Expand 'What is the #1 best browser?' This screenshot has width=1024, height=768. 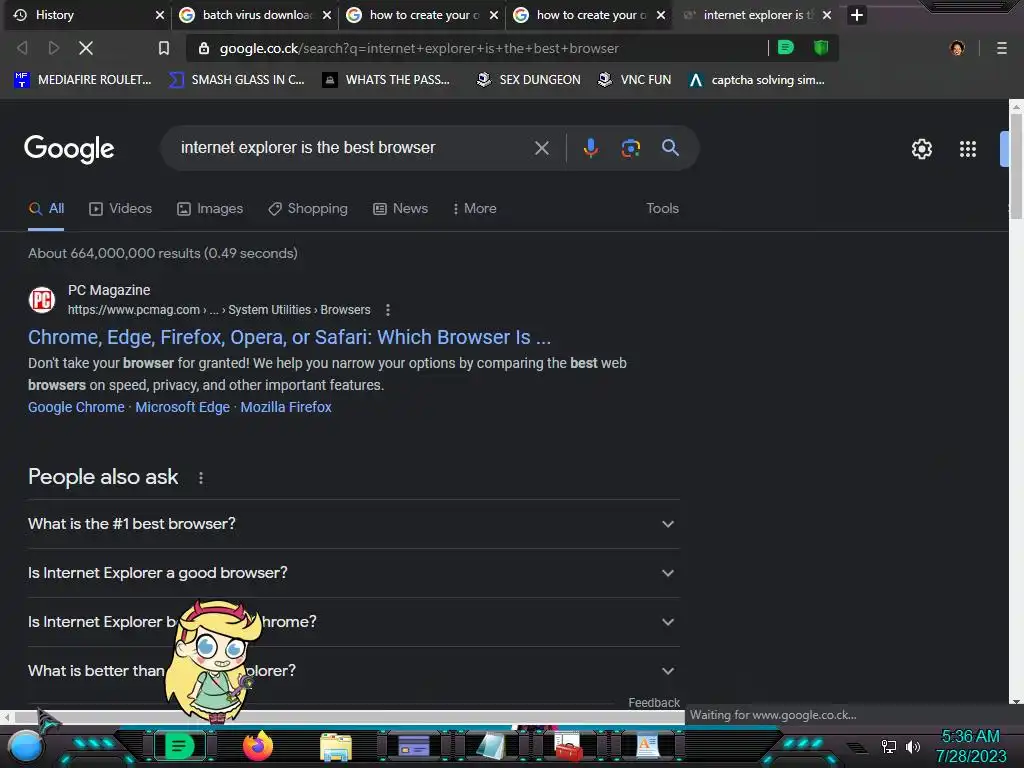pos(353,524)
